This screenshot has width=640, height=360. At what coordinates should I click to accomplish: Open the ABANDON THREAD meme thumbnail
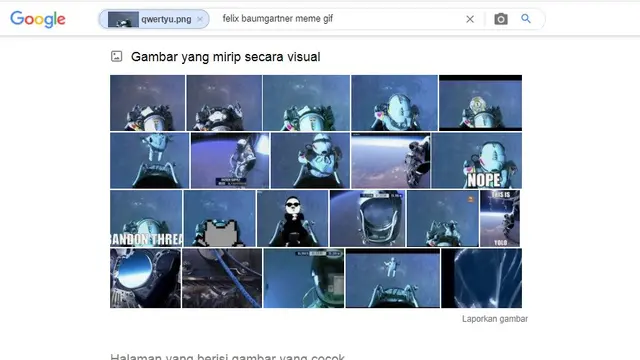click(146, 218)
